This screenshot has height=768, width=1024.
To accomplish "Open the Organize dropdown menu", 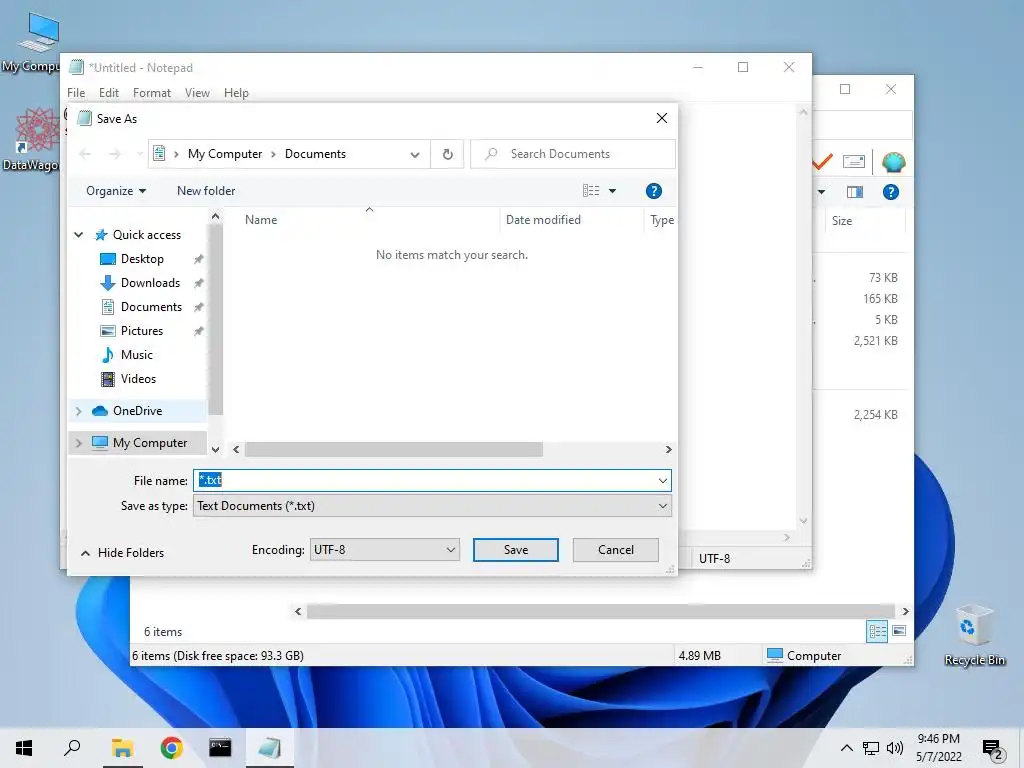I will point(116,191).
